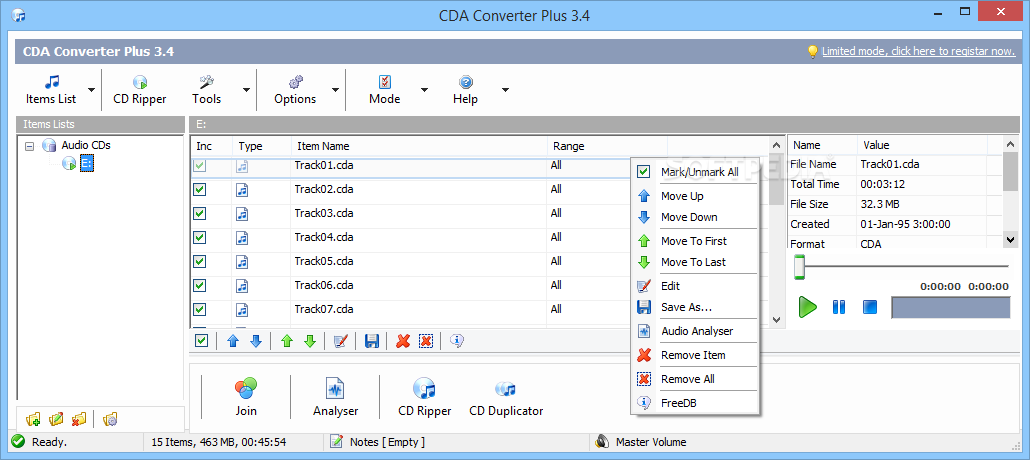This screenshot has height=460, width=1030.
Task: Click list settings folder gear icon
Action: point(110,419)
